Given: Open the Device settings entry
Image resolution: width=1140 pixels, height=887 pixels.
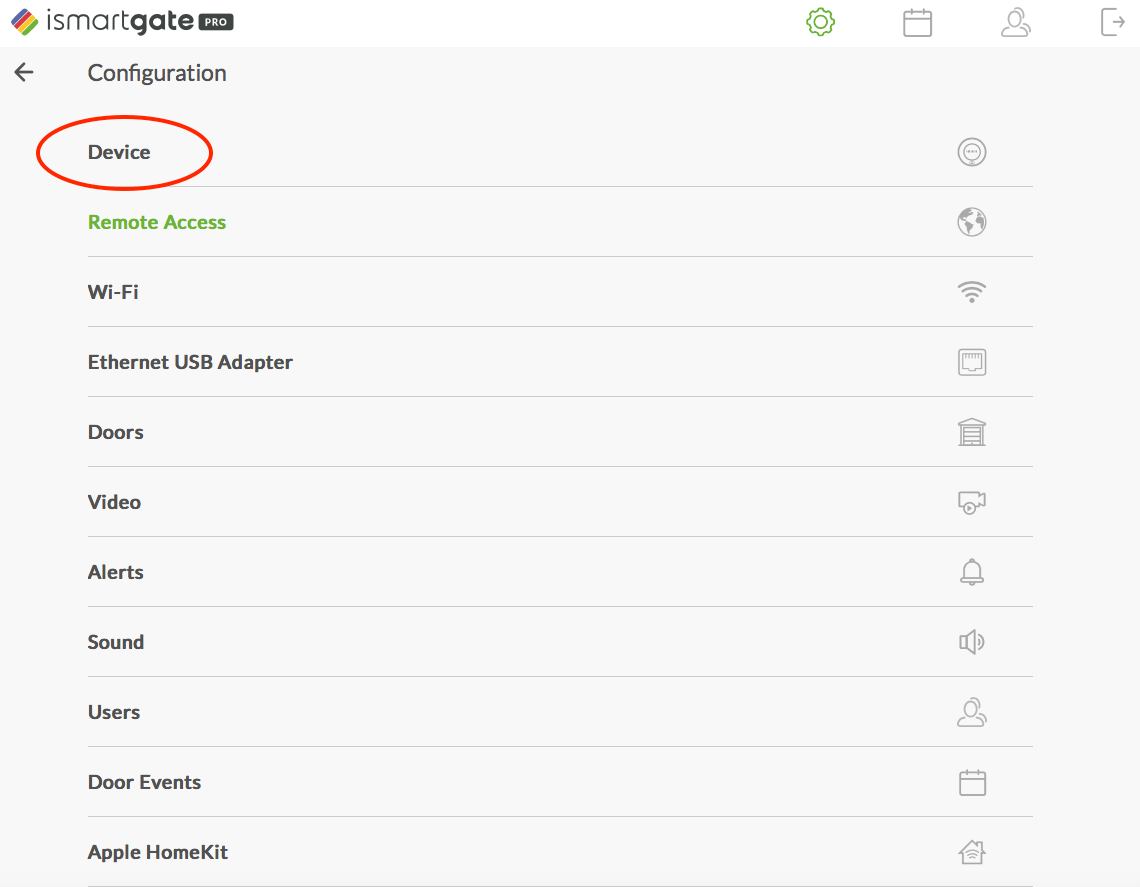Looking at the screenshot, I should point(119,152).
